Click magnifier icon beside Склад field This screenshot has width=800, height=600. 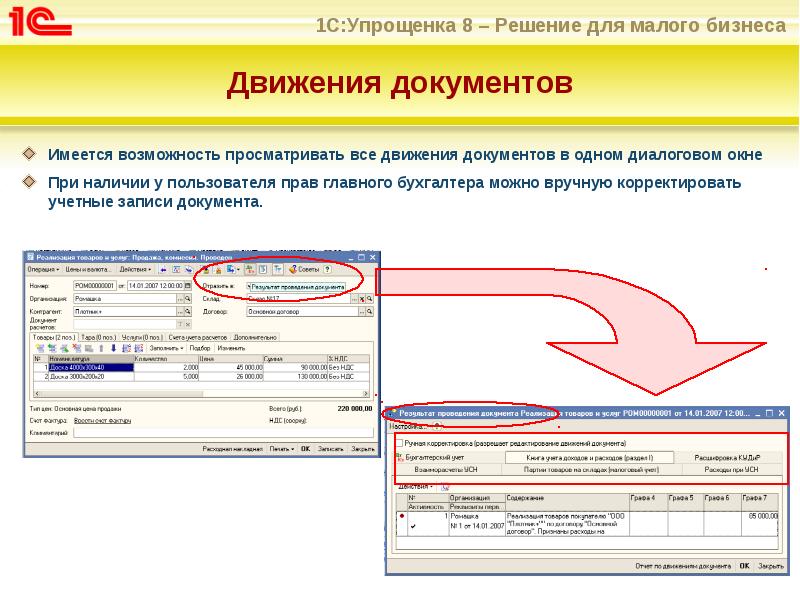369,299
